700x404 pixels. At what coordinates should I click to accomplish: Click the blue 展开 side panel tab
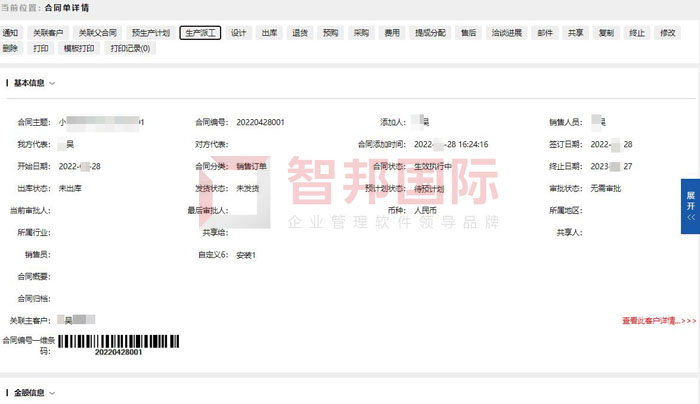click(x=689, y=203)
